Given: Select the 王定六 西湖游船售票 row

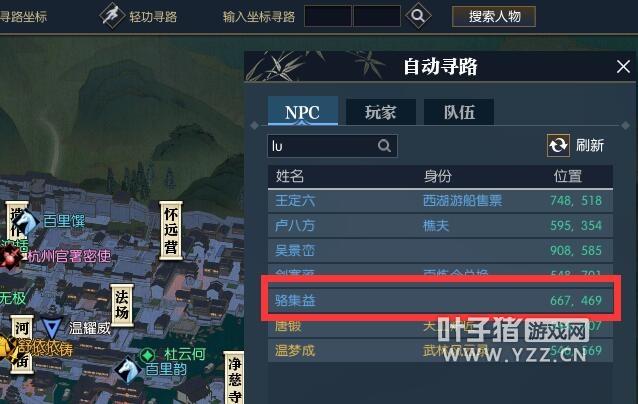Looking at the screenshot, I should point(440,201).
